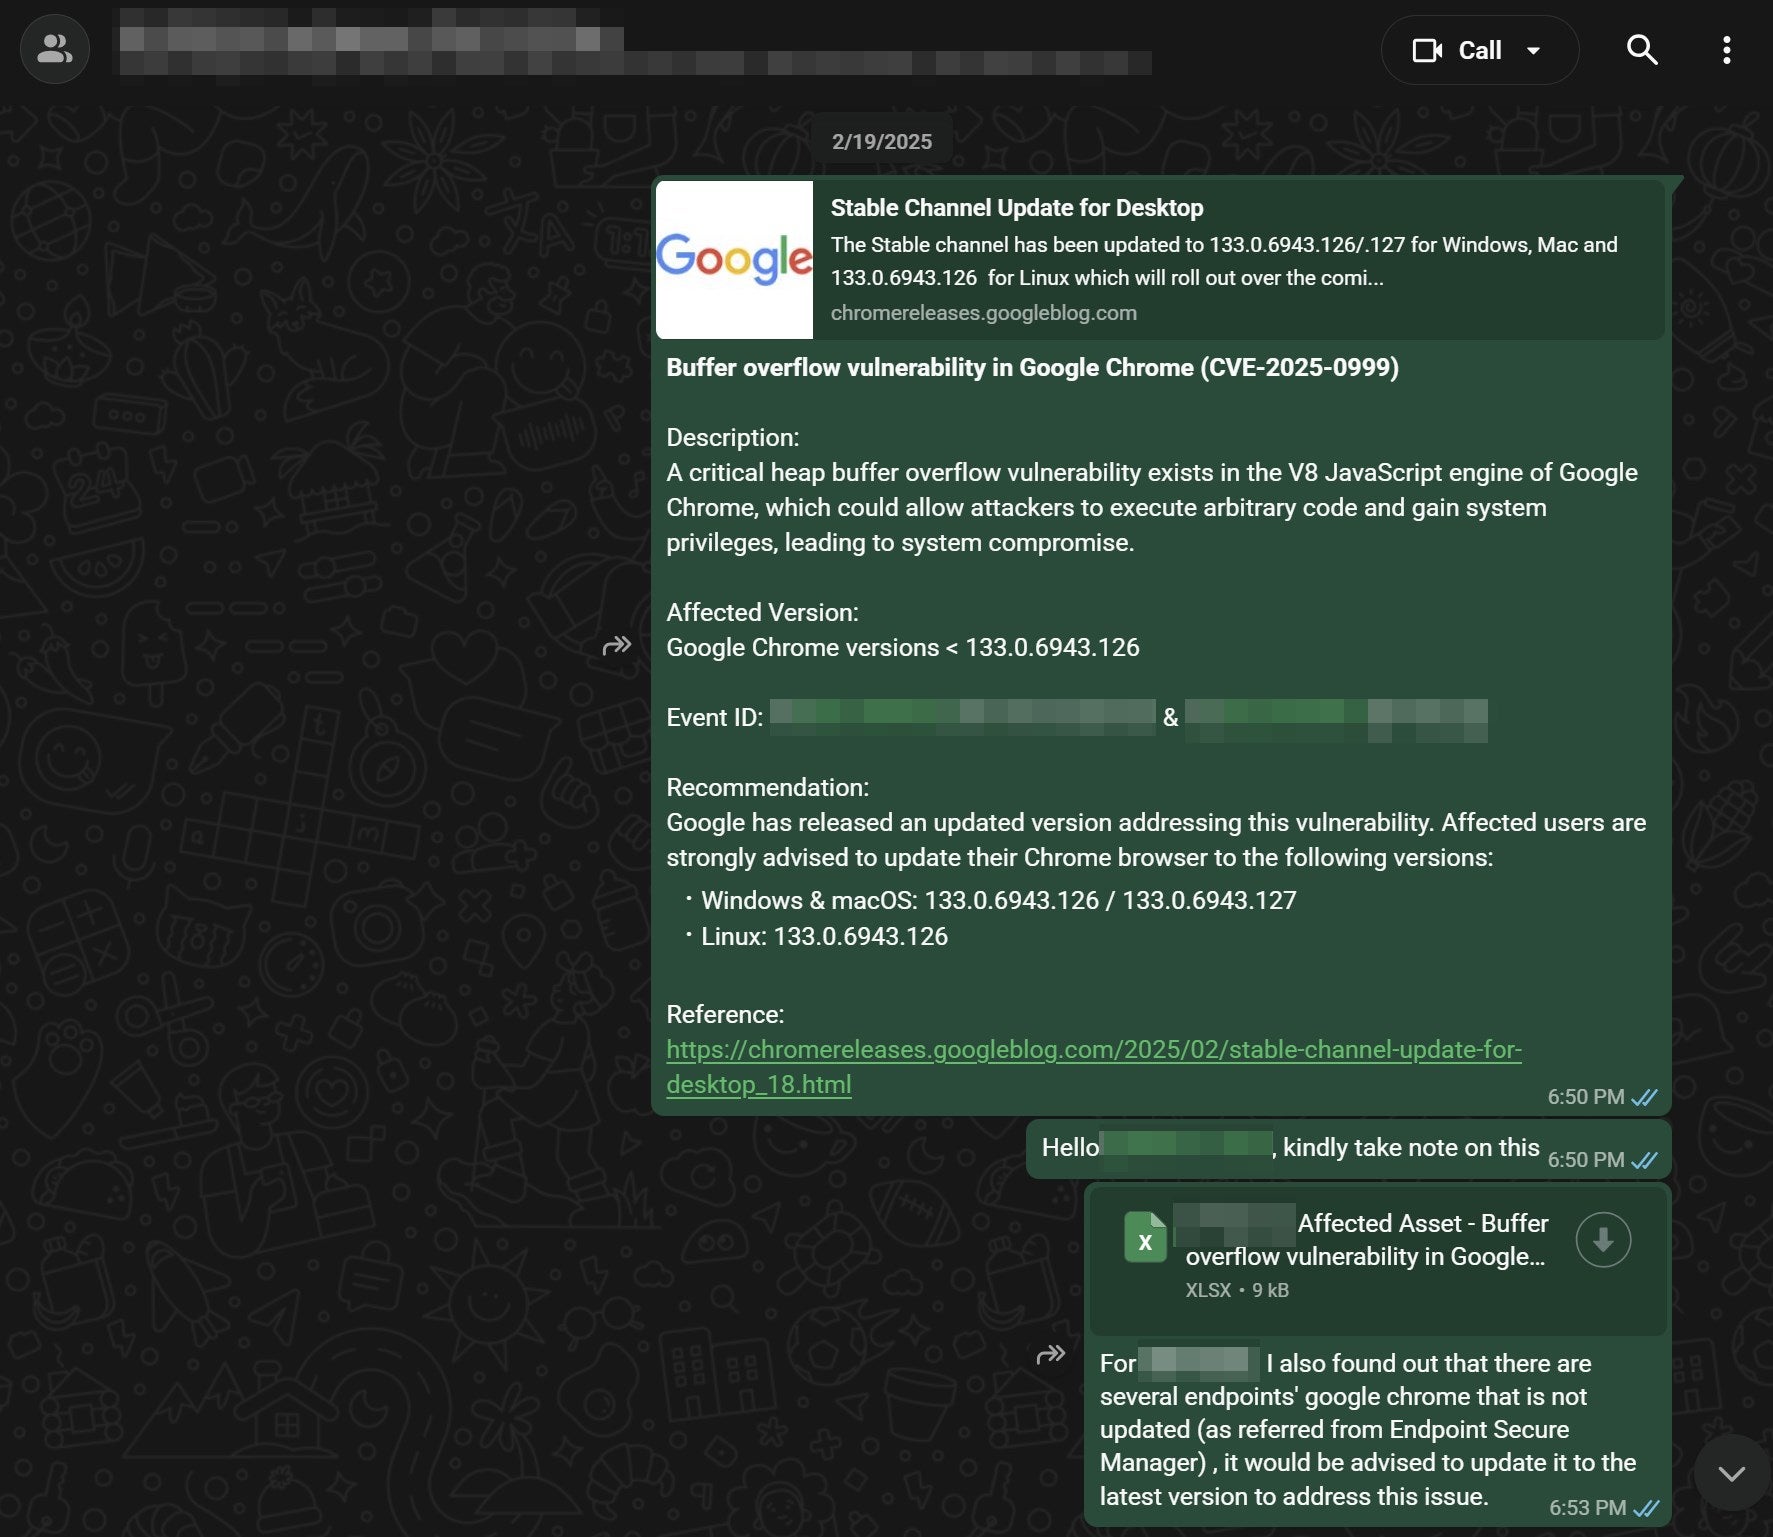Click the 2/19/2025 date chip
Screen dimensions: 1773x1537
(x=881, y=140)
